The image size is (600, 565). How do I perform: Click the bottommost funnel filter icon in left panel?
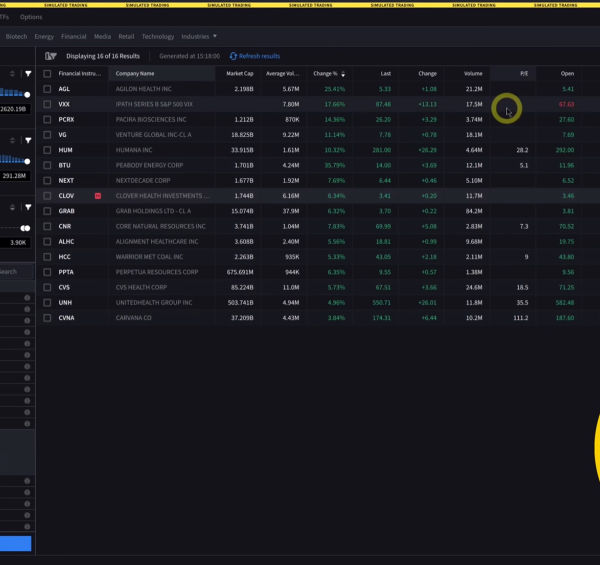pyautogui.click(x=28, y=208)
